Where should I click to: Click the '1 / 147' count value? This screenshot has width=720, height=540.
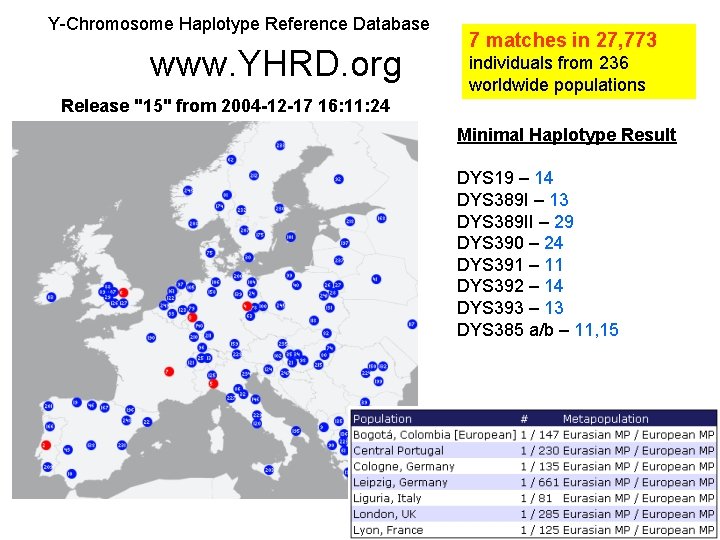(540, 435)
